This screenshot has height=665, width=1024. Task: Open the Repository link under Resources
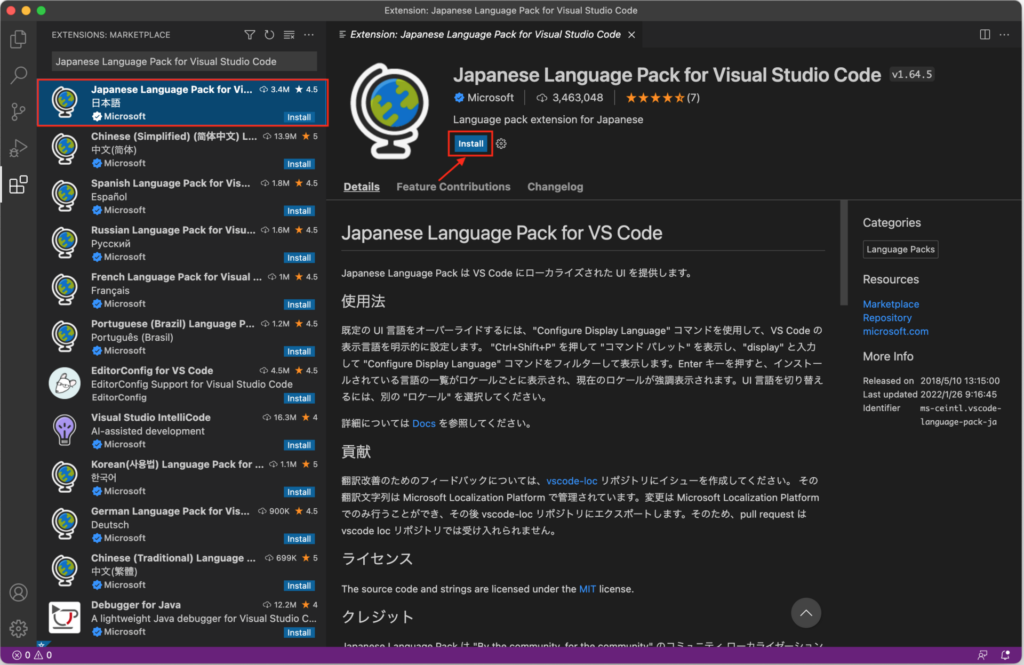(887, 317)
